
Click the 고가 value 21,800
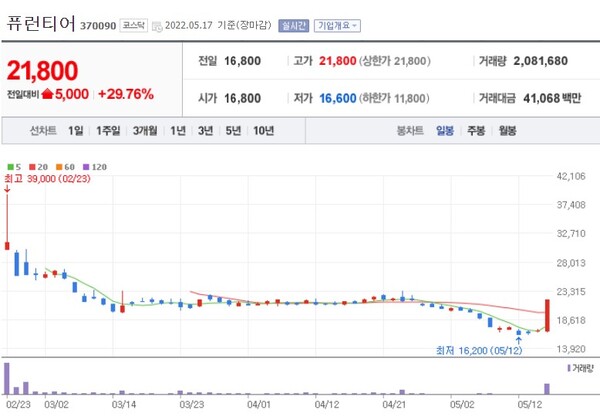pyautogui.click(x=338, y=61)
